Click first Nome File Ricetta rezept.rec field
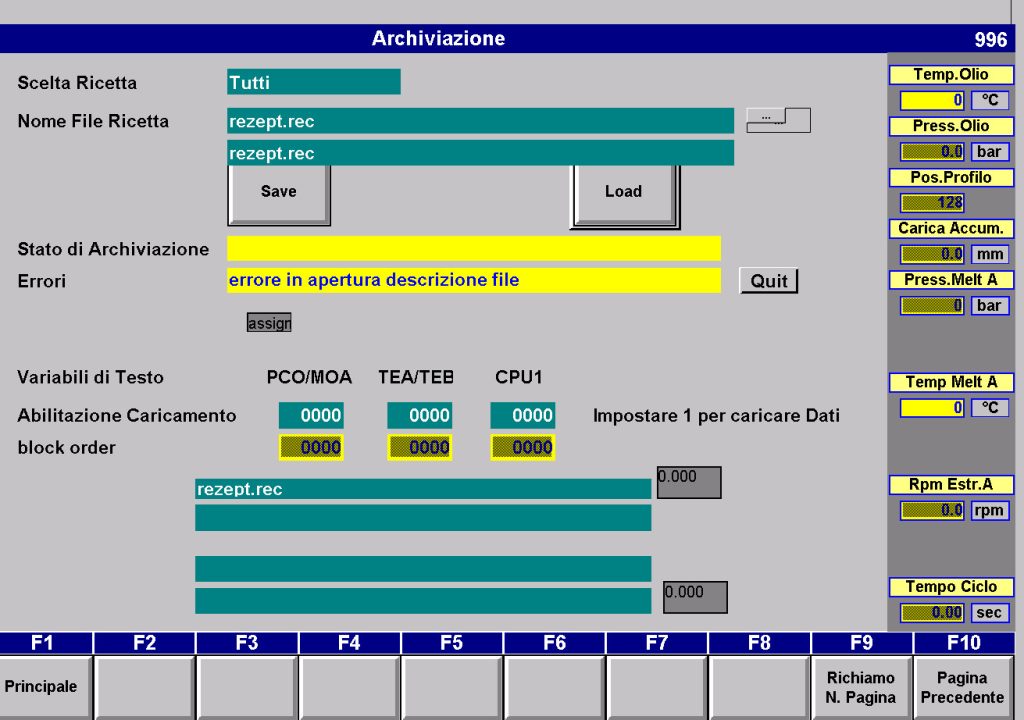1024x720 pixels. (481, 121)
